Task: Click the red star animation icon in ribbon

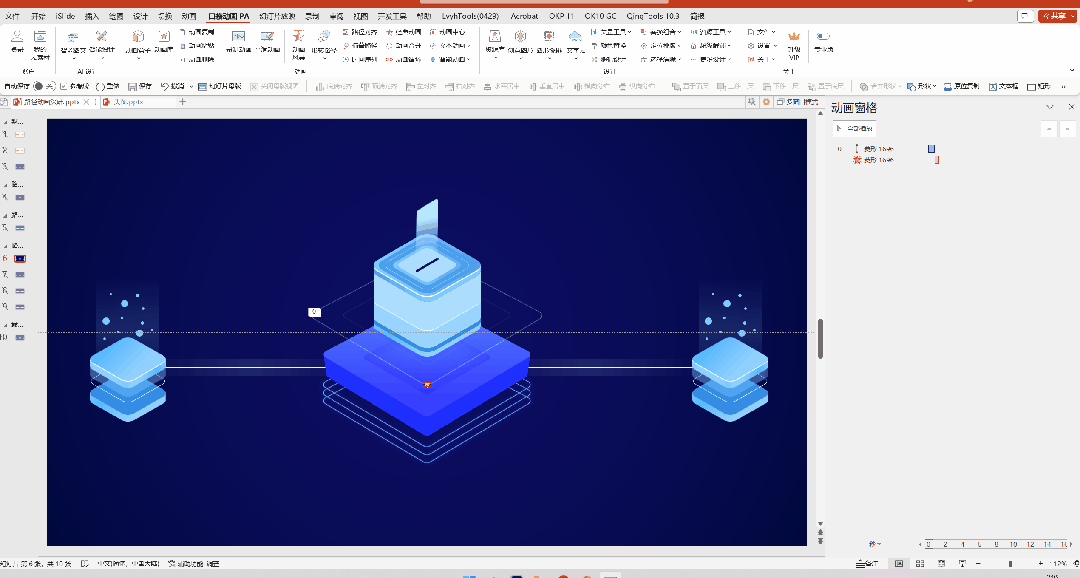Action: (x=298, y=36)
